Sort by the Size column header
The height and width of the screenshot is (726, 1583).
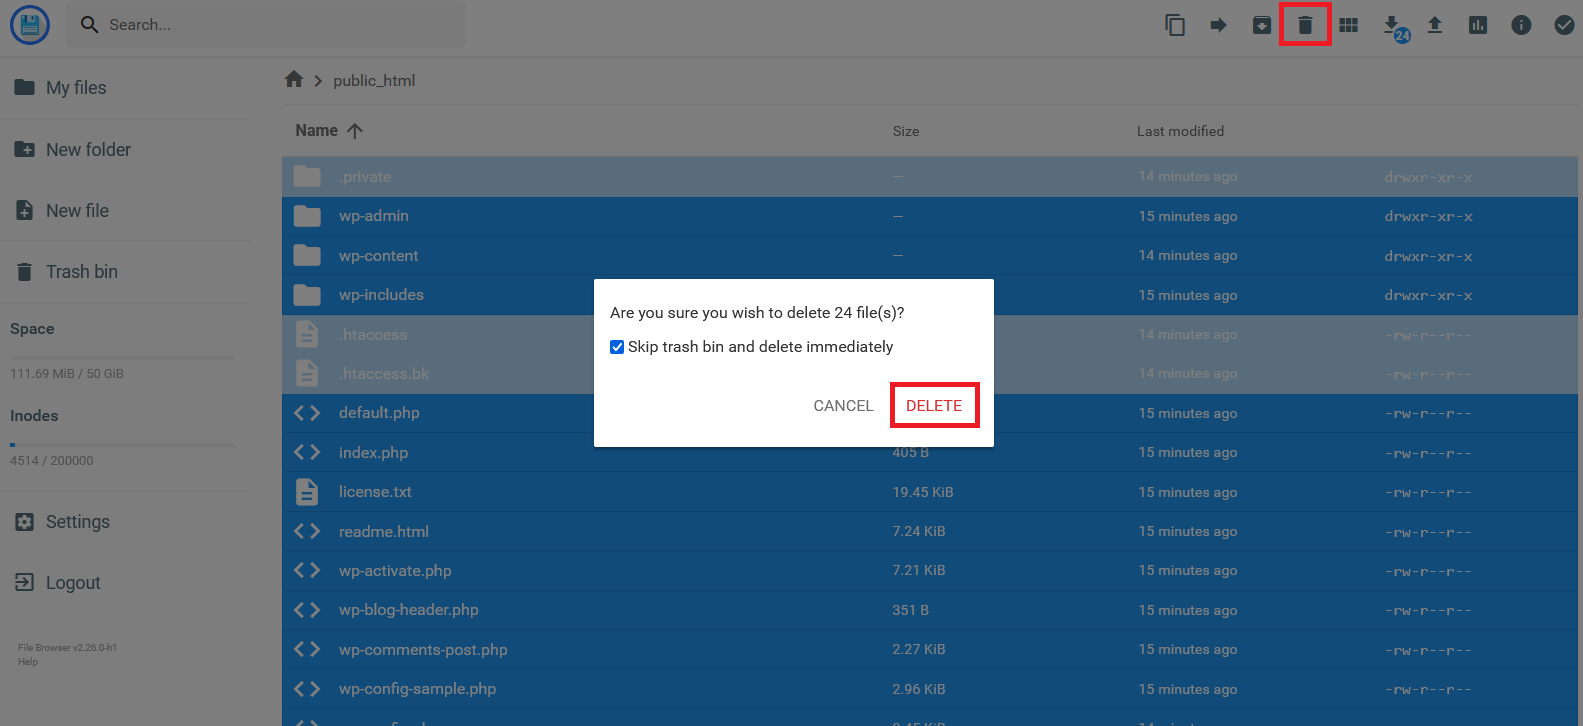(x=906, y=131)
